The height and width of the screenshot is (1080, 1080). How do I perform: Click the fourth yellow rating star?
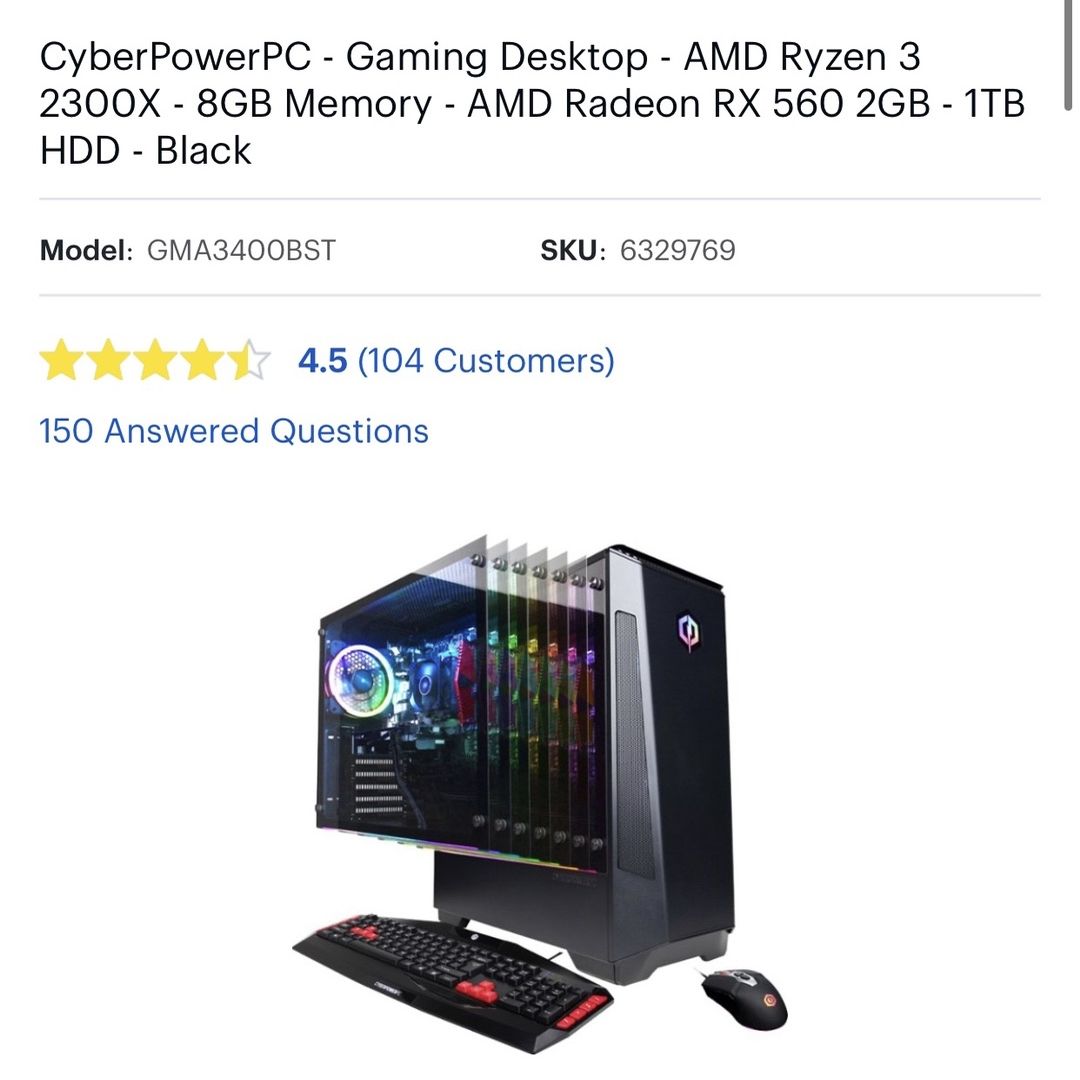202,360
